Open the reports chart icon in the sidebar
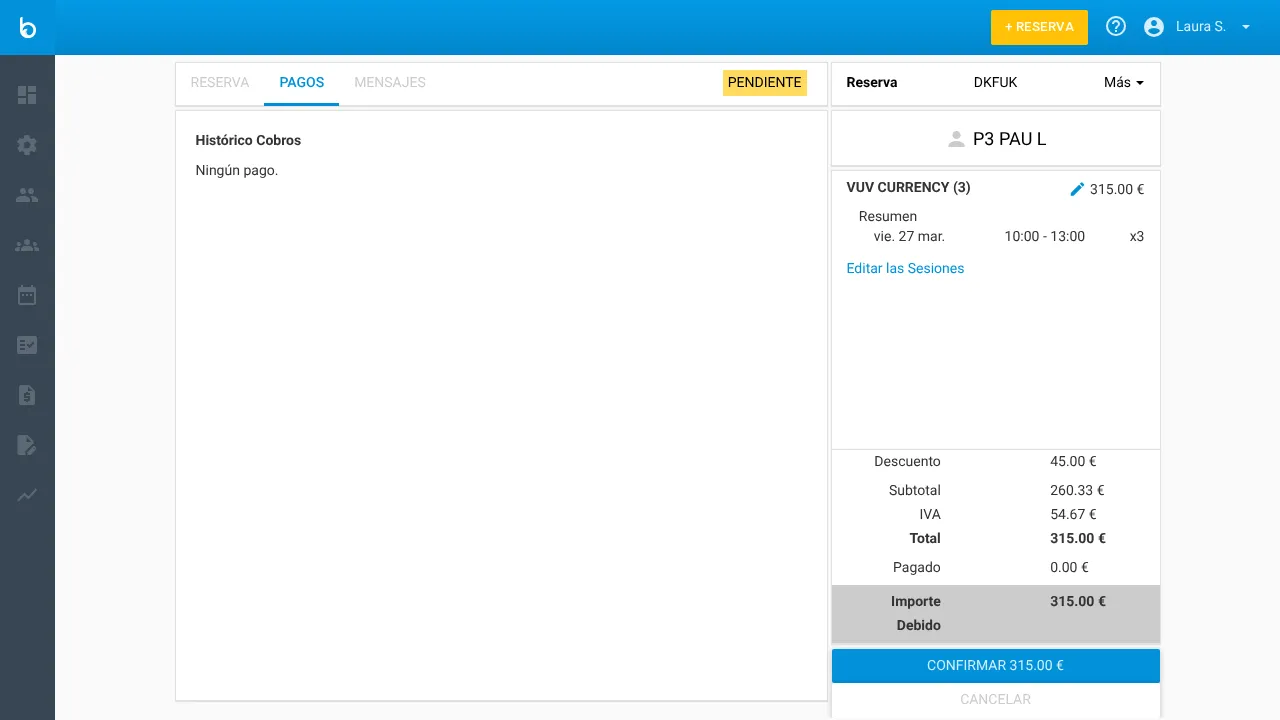Image resolution: width=1280 pixels, height=720 pixels. (x=28, y=495)
